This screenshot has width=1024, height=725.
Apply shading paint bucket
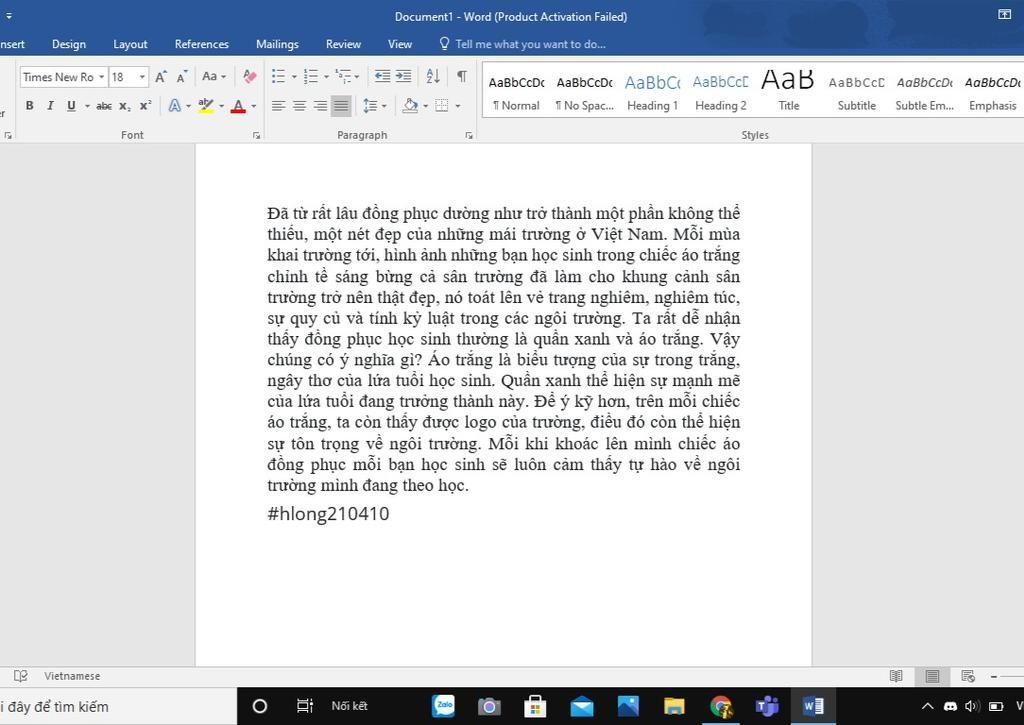click(x=410, y=105)
